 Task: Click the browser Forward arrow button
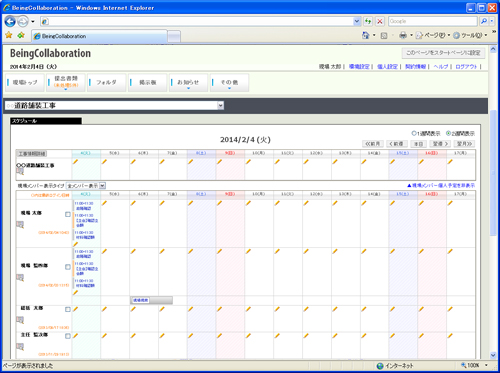click(22, 22)
